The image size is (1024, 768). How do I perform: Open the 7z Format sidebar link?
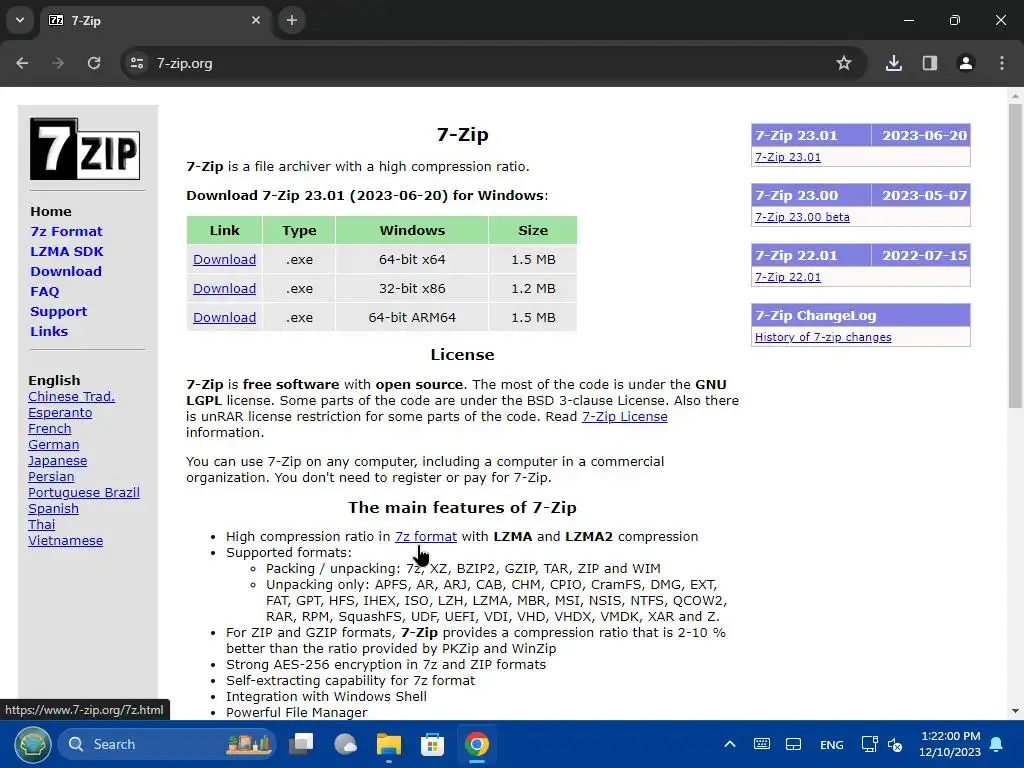[x=66, y=231]
